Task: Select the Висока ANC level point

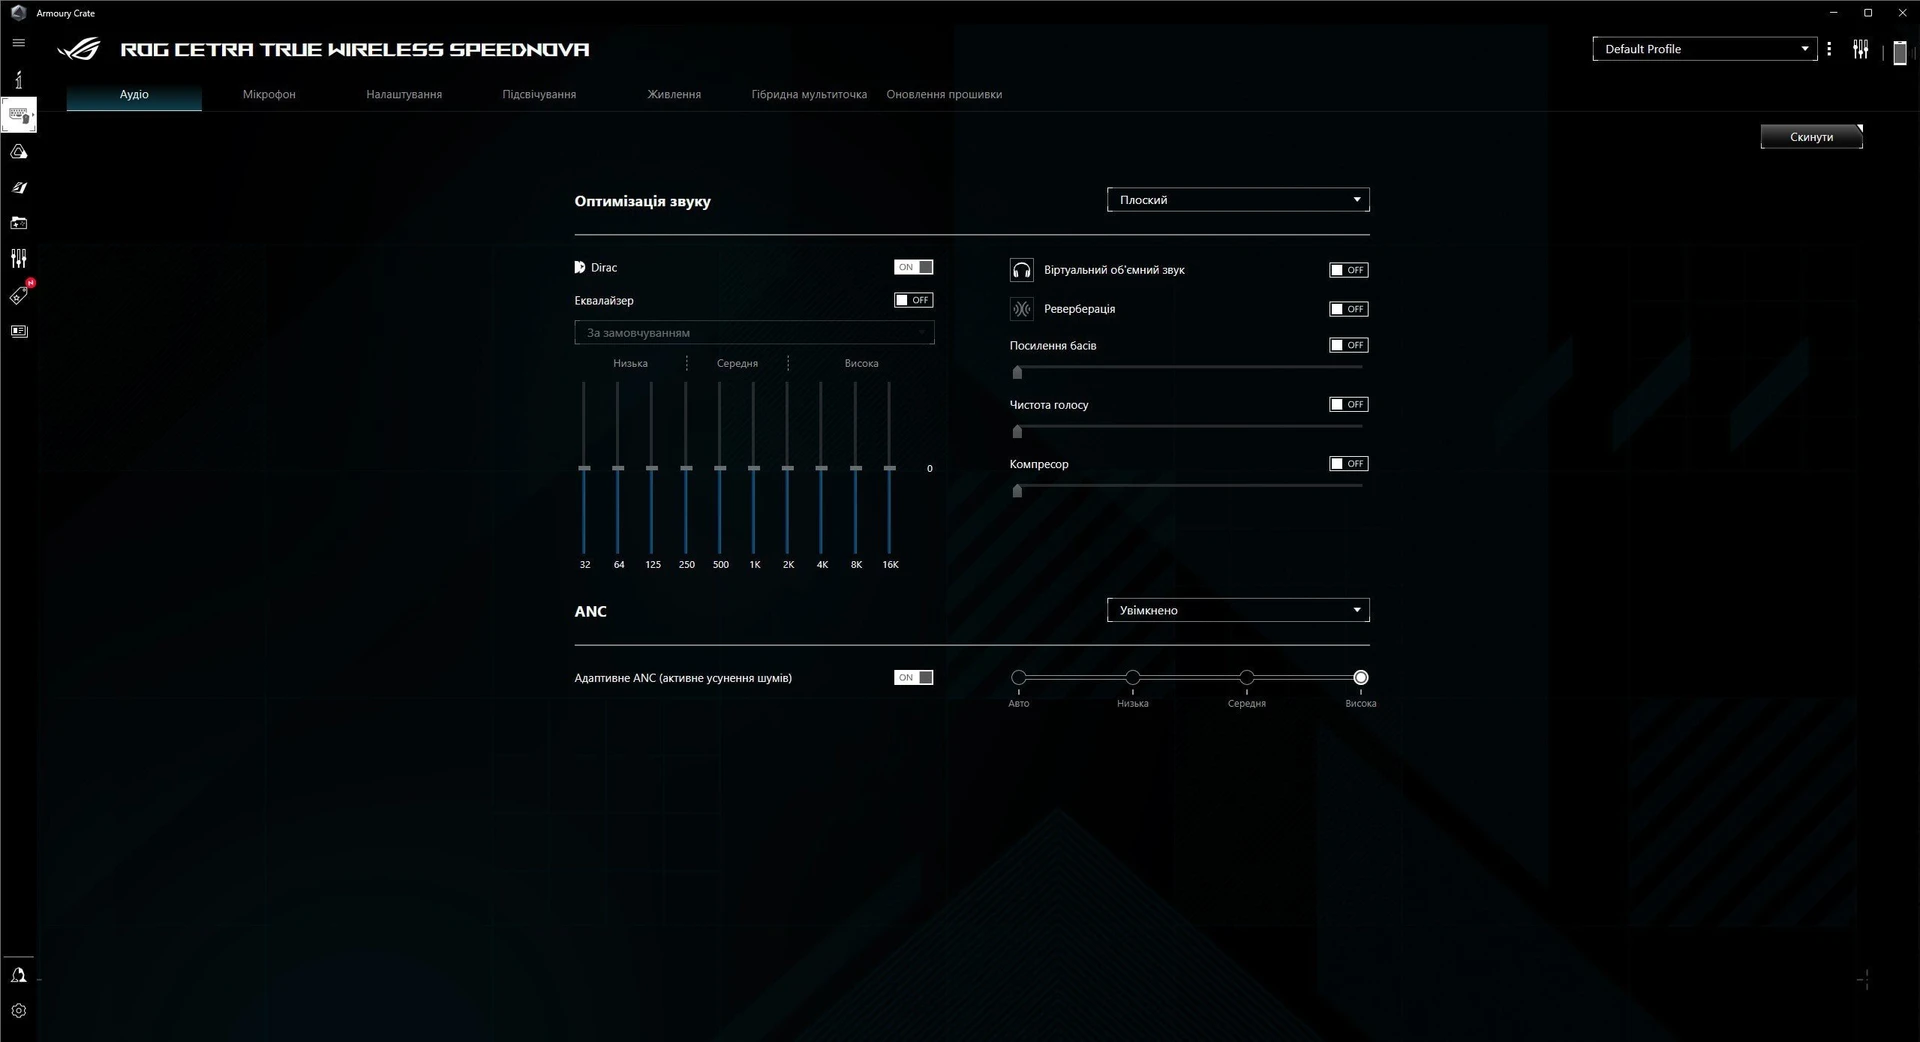Action: (x=1360, y=678)
